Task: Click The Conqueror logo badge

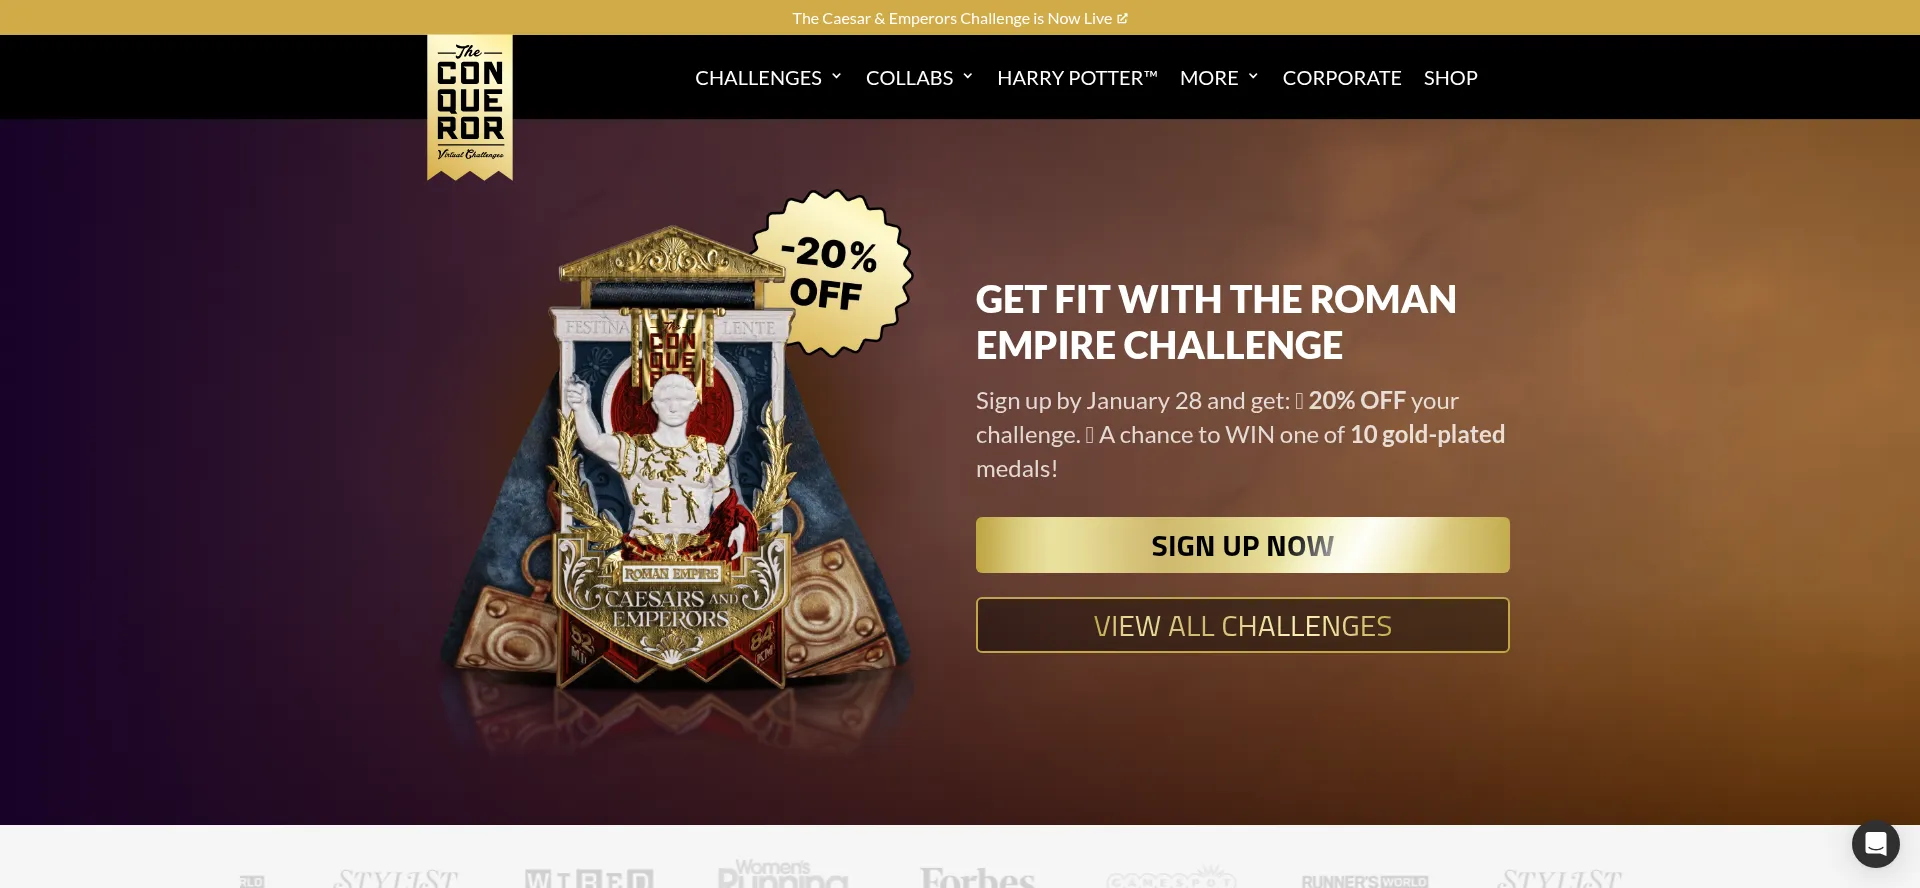Action: click(x=470, y=107)
